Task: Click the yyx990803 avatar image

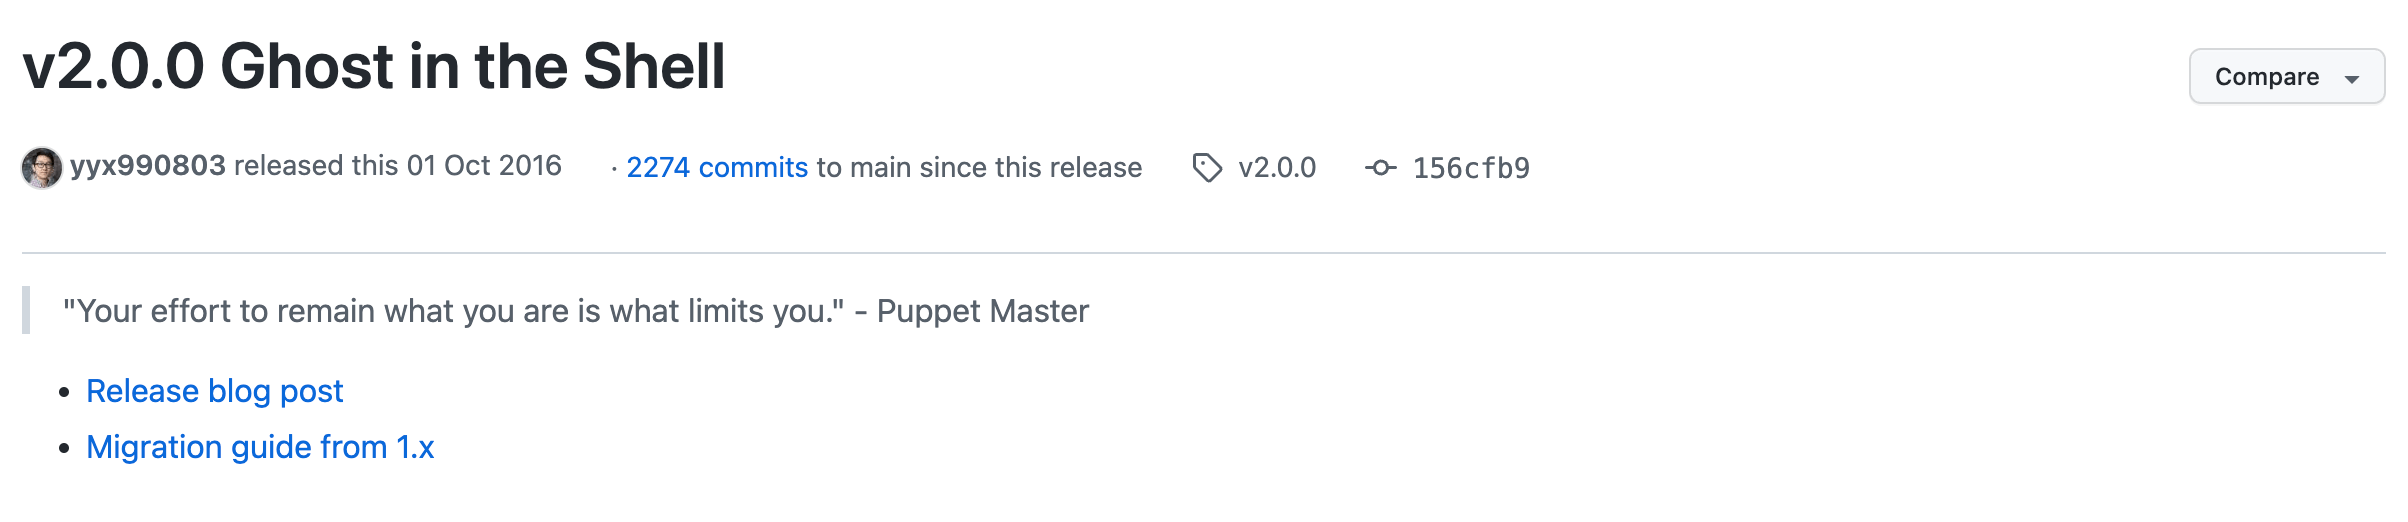Action: pyautogui.click(x=42, y=168)
